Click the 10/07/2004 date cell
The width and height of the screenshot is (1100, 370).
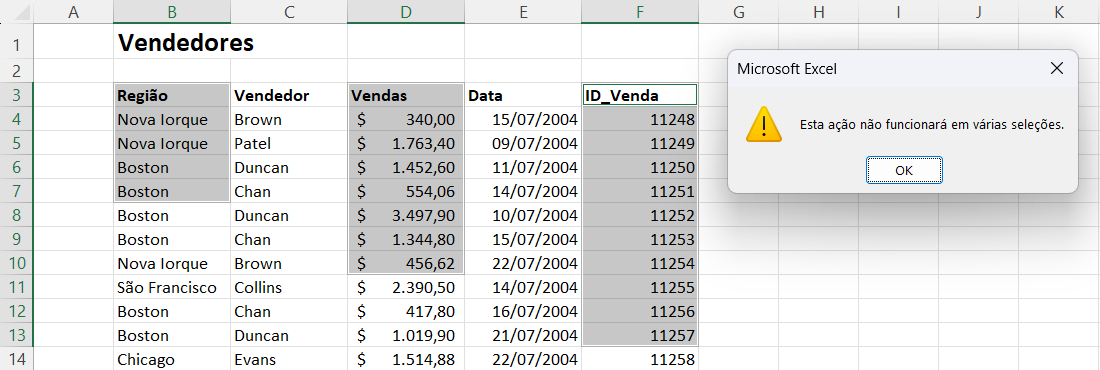[523, 216]
